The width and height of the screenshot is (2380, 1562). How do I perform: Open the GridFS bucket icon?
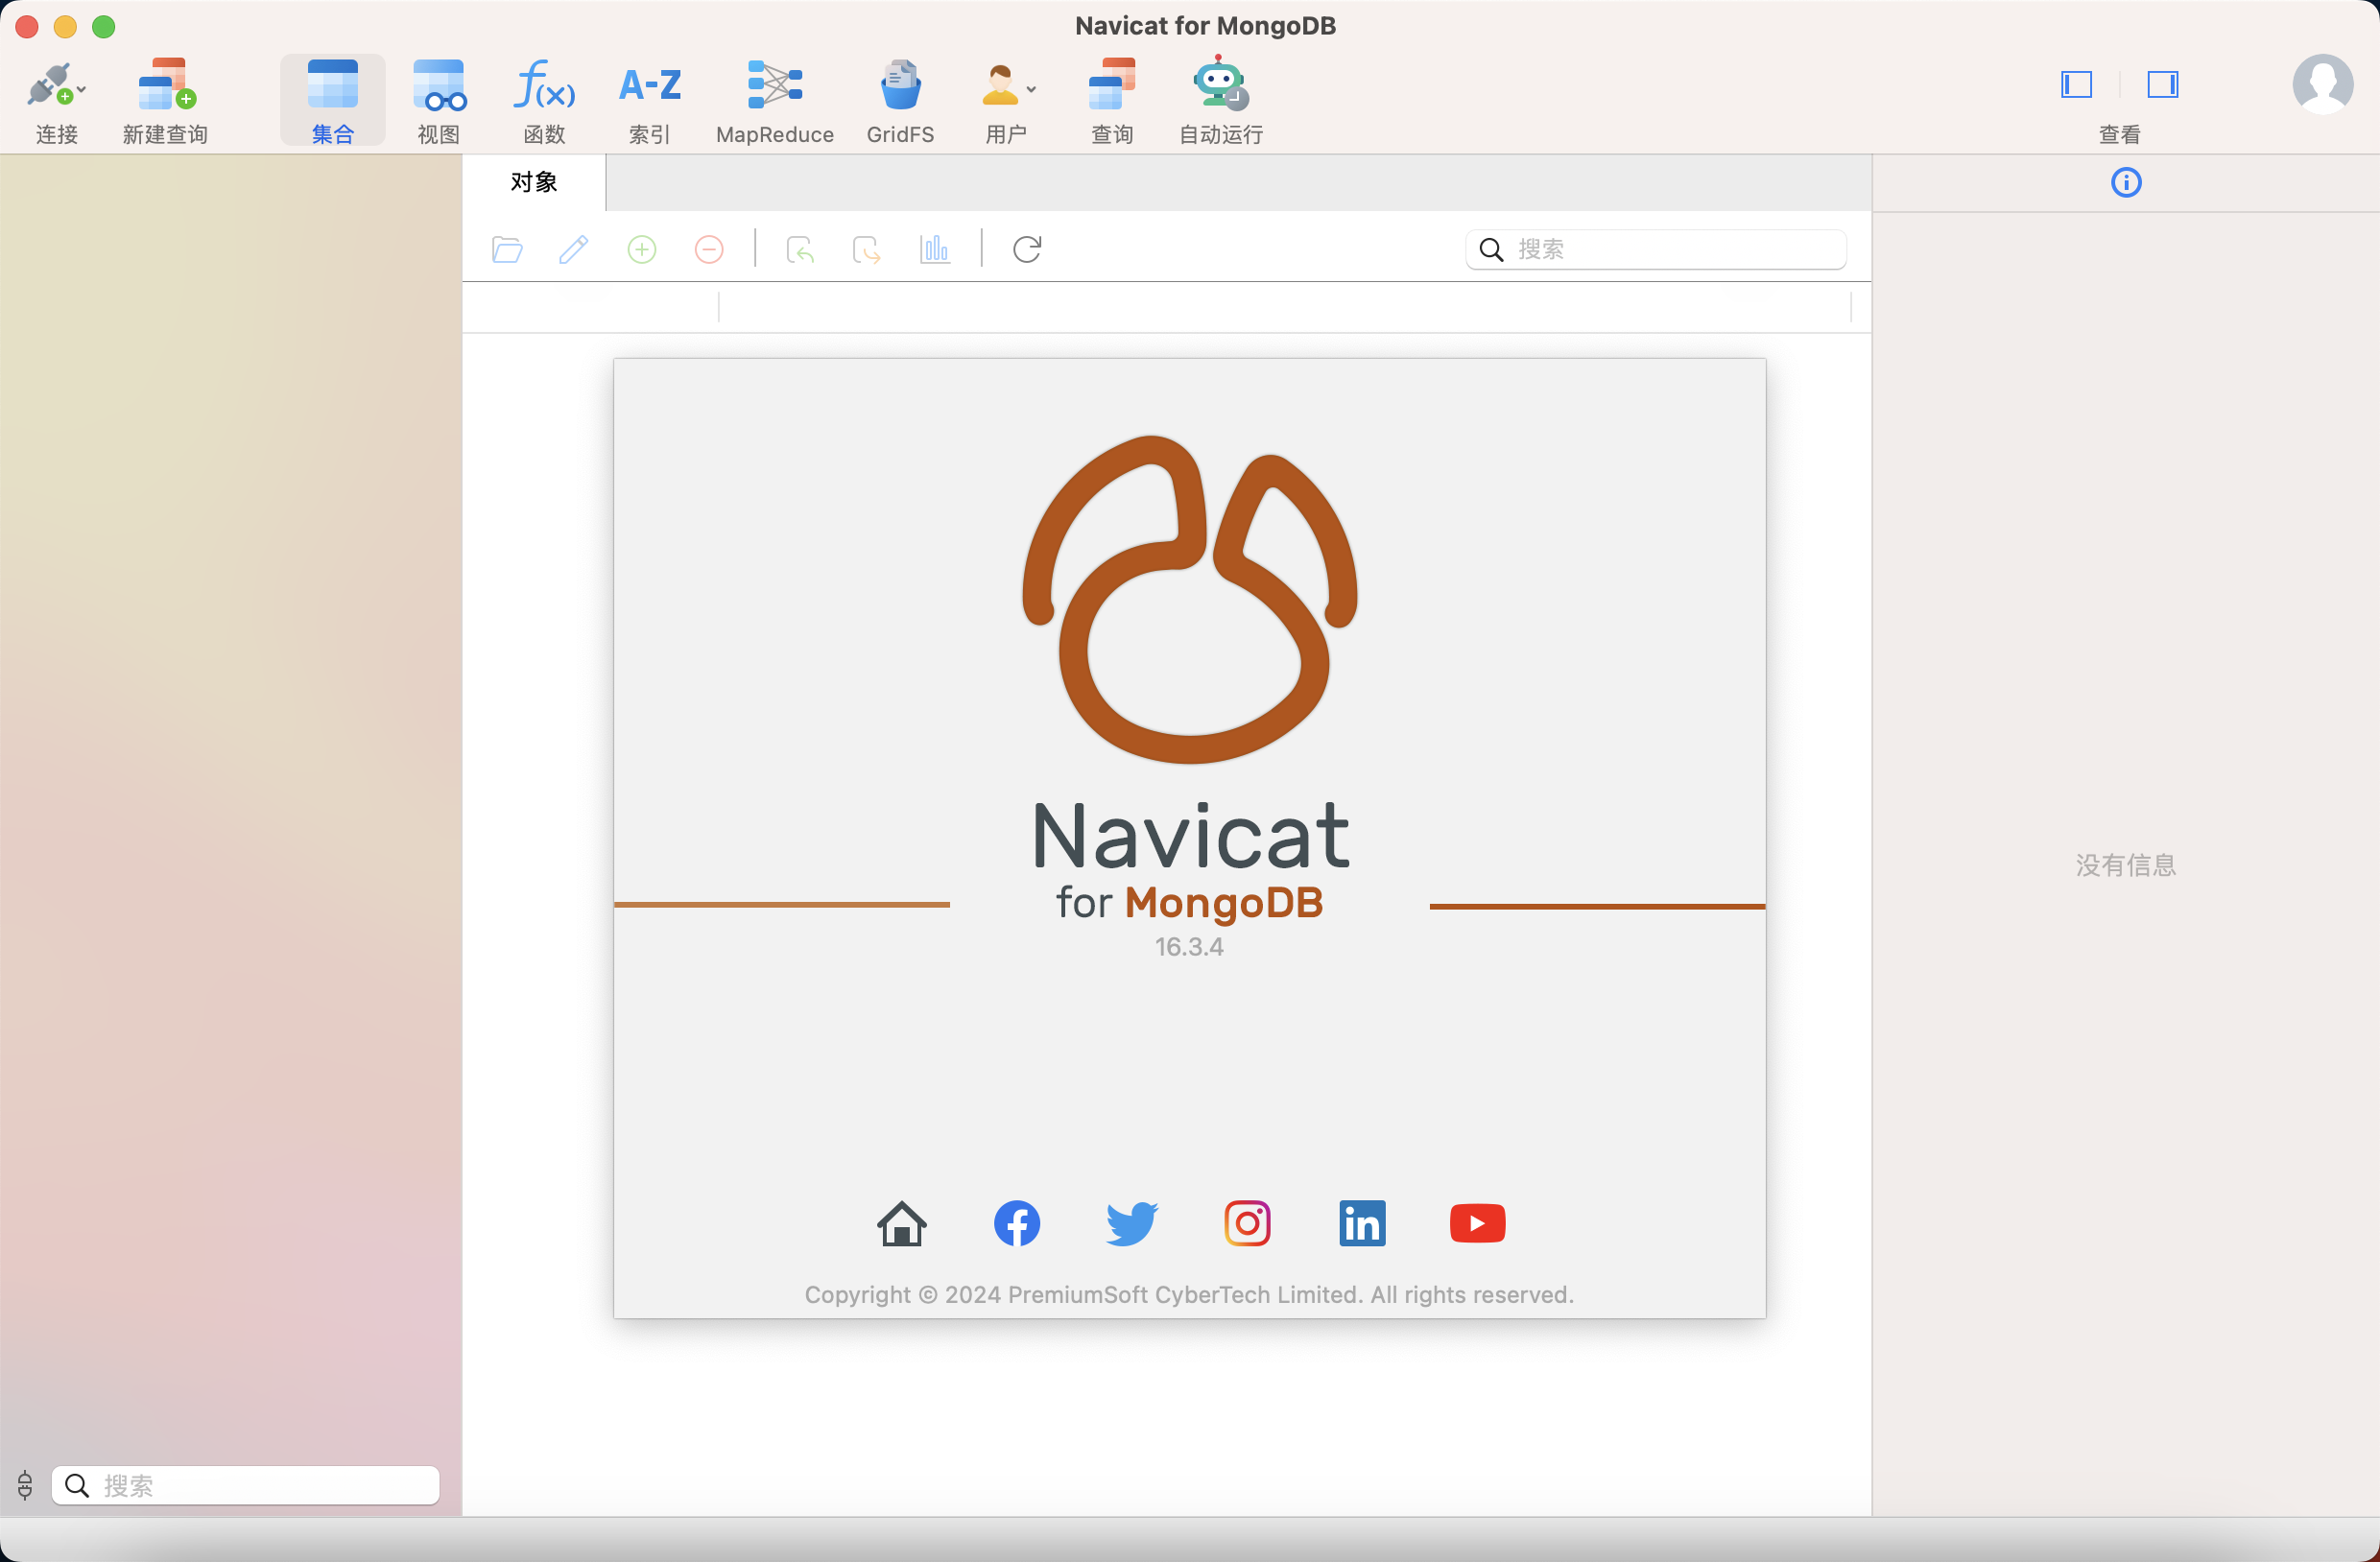point(900,85)
